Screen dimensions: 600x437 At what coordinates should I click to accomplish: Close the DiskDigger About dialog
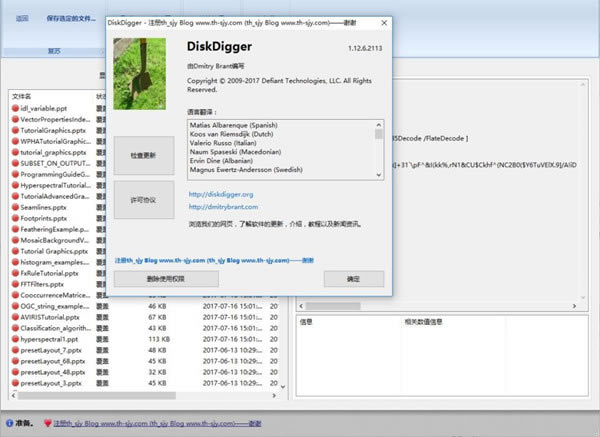[384, 23]
